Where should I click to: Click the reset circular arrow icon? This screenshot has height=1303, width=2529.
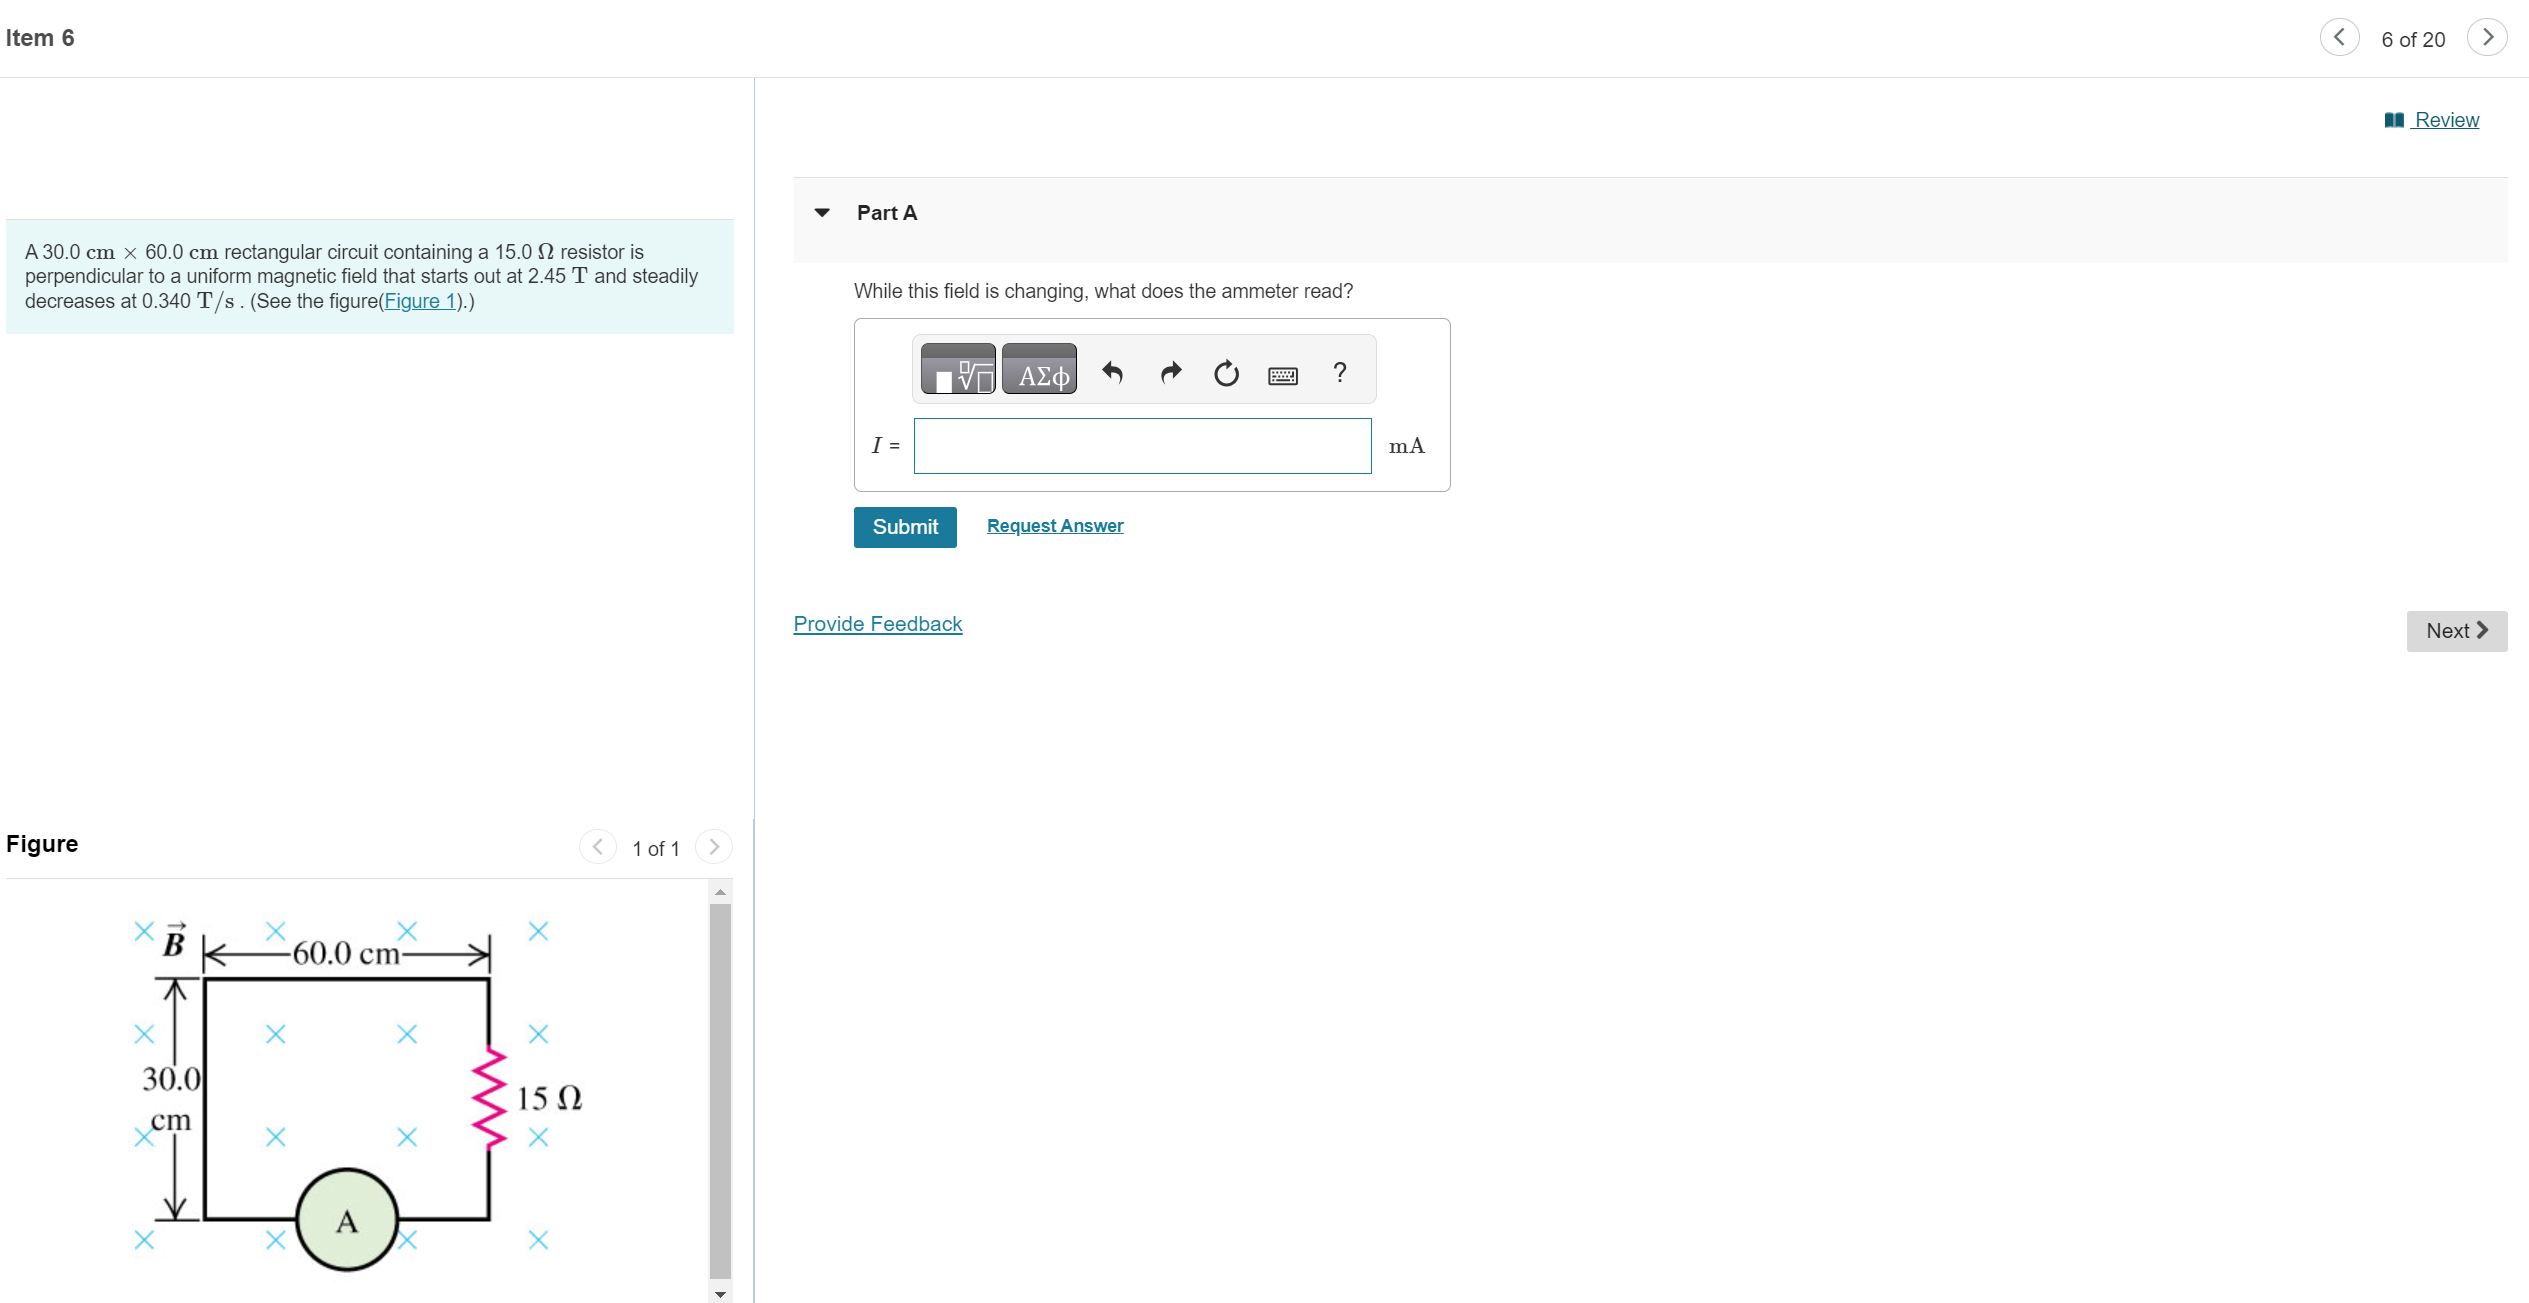tap(1226, 373)
